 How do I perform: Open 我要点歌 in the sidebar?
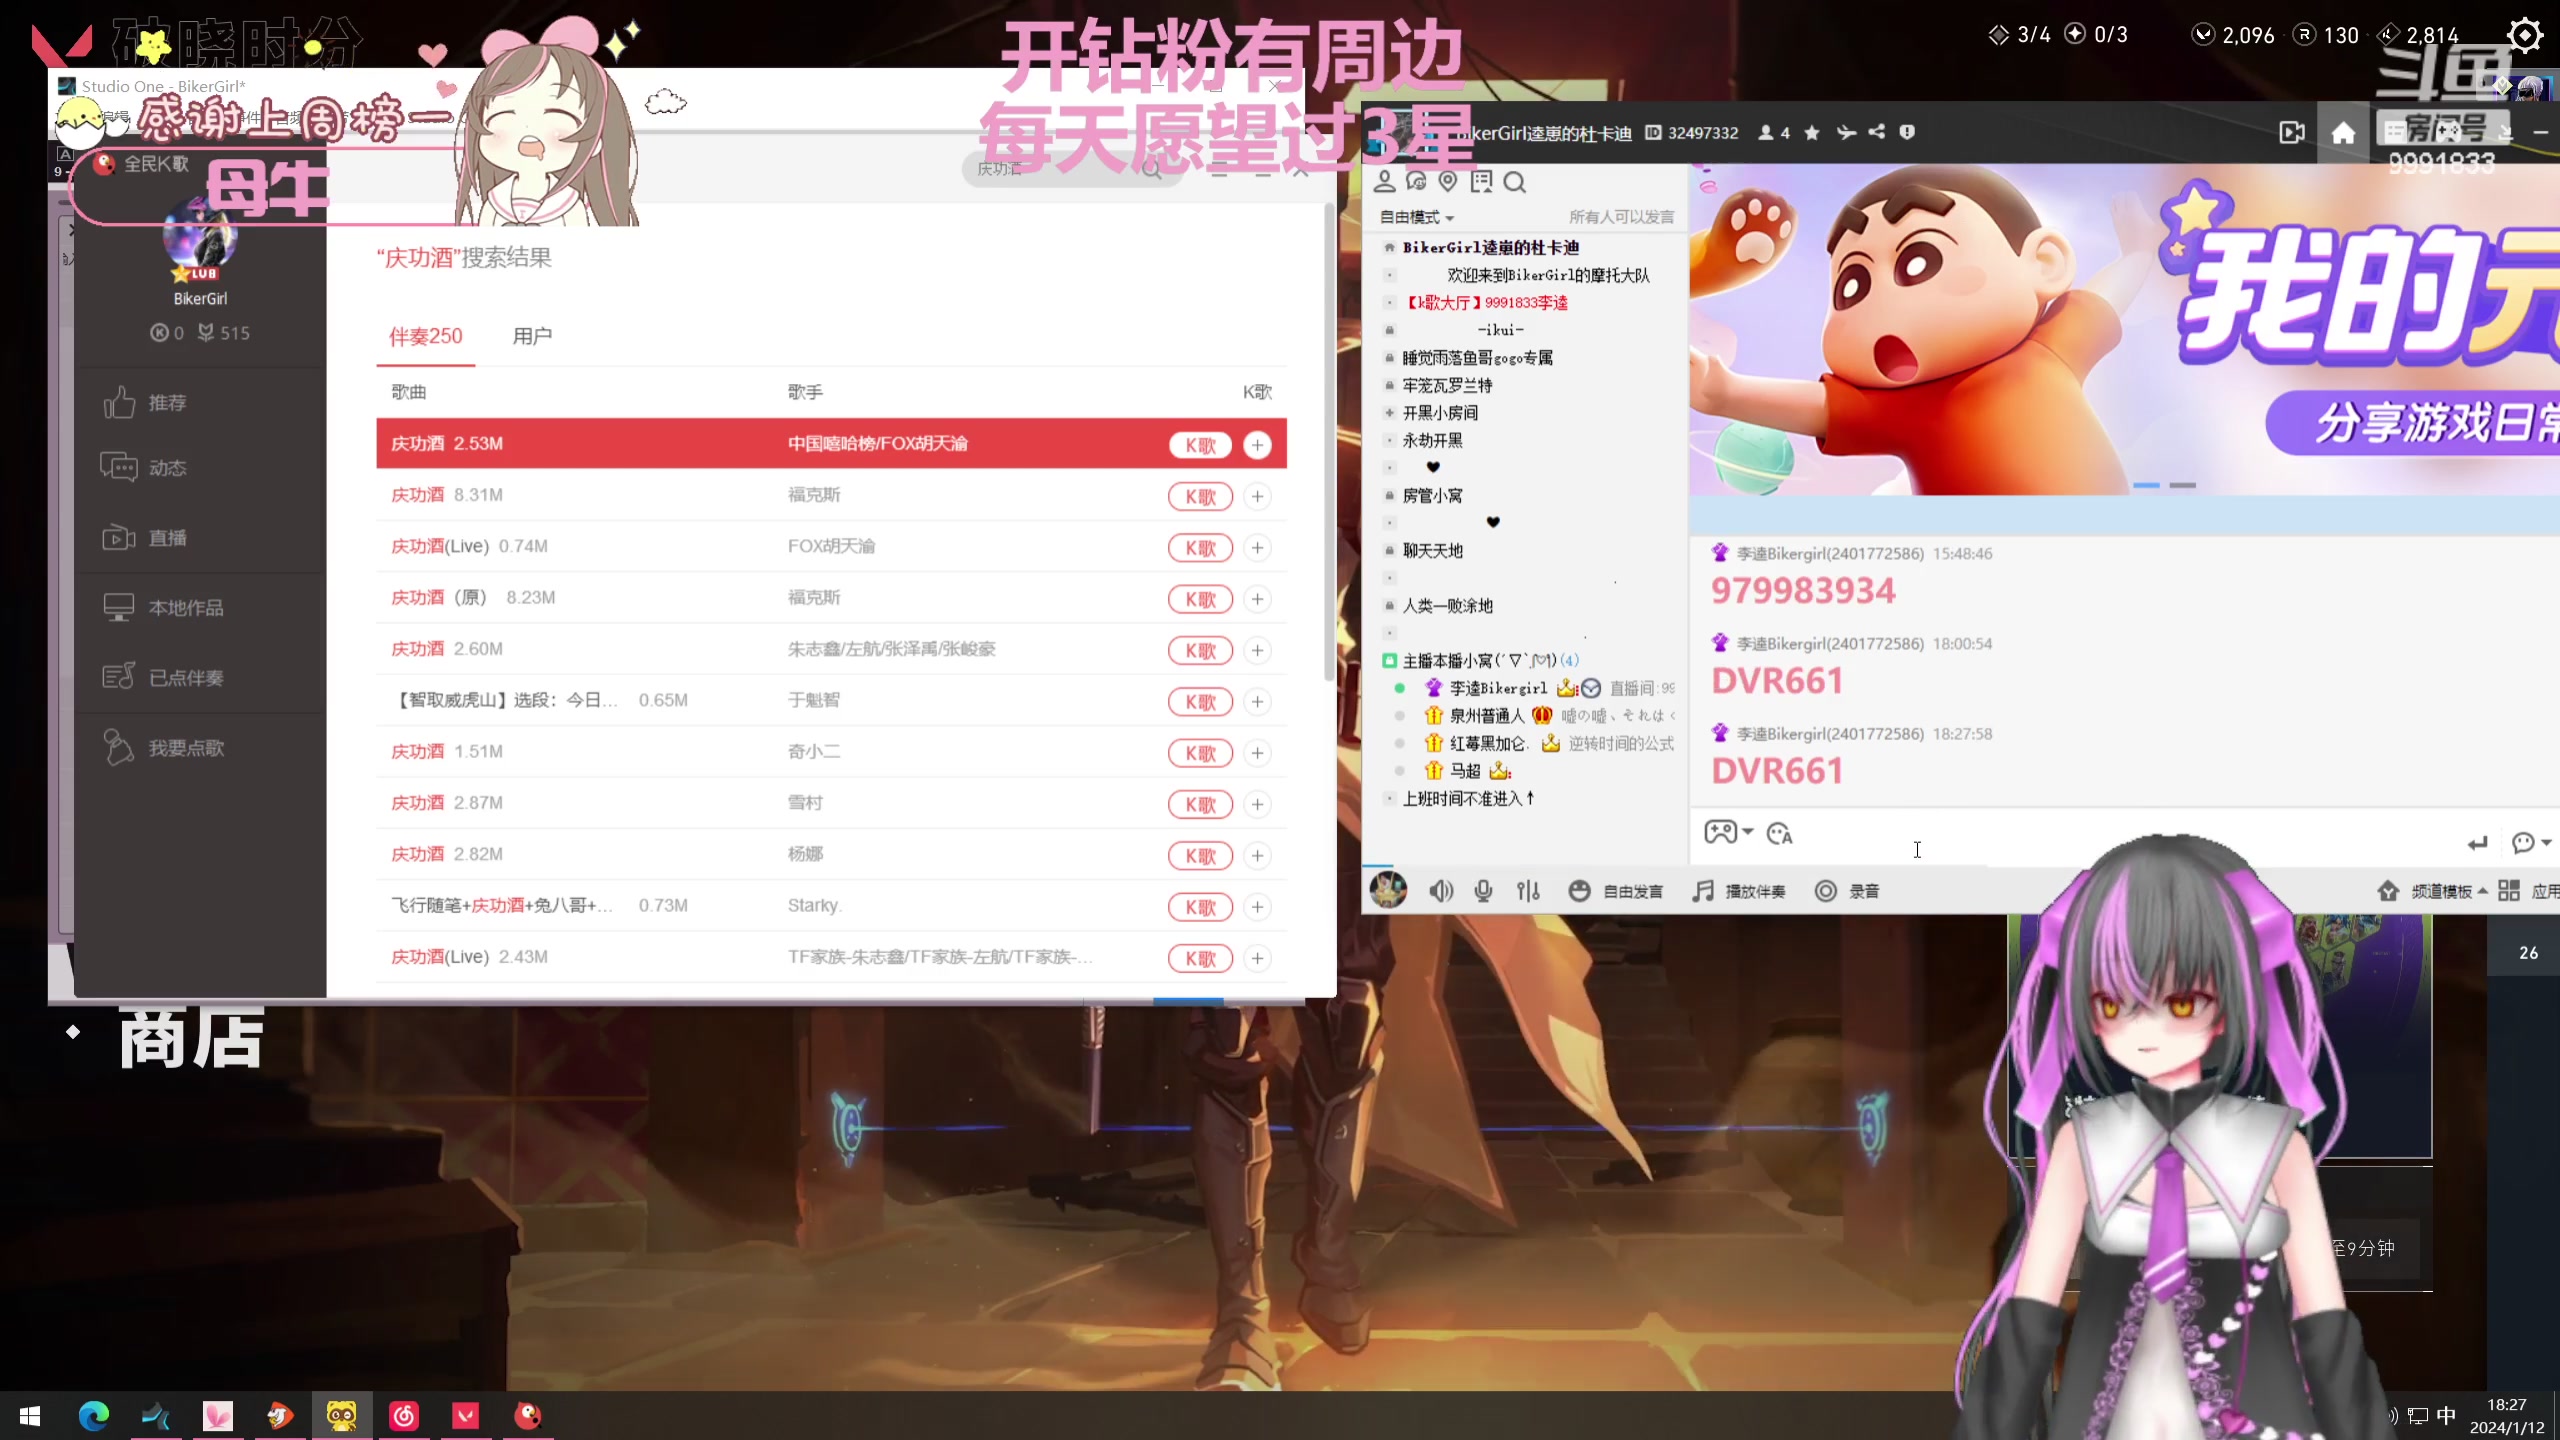[x=163, y=748]
